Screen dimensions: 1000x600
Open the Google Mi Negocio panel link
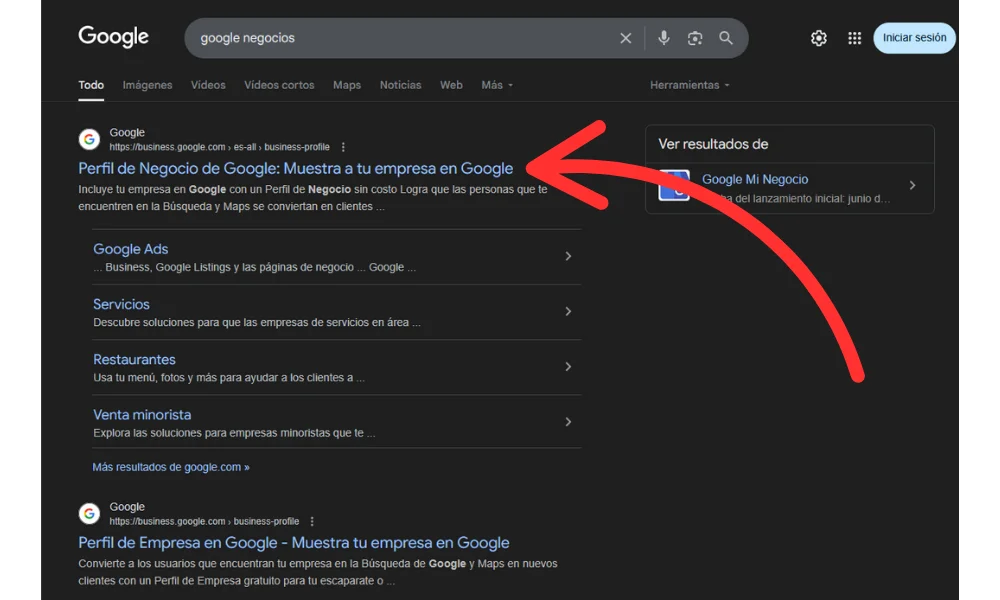tap(755, 180)
